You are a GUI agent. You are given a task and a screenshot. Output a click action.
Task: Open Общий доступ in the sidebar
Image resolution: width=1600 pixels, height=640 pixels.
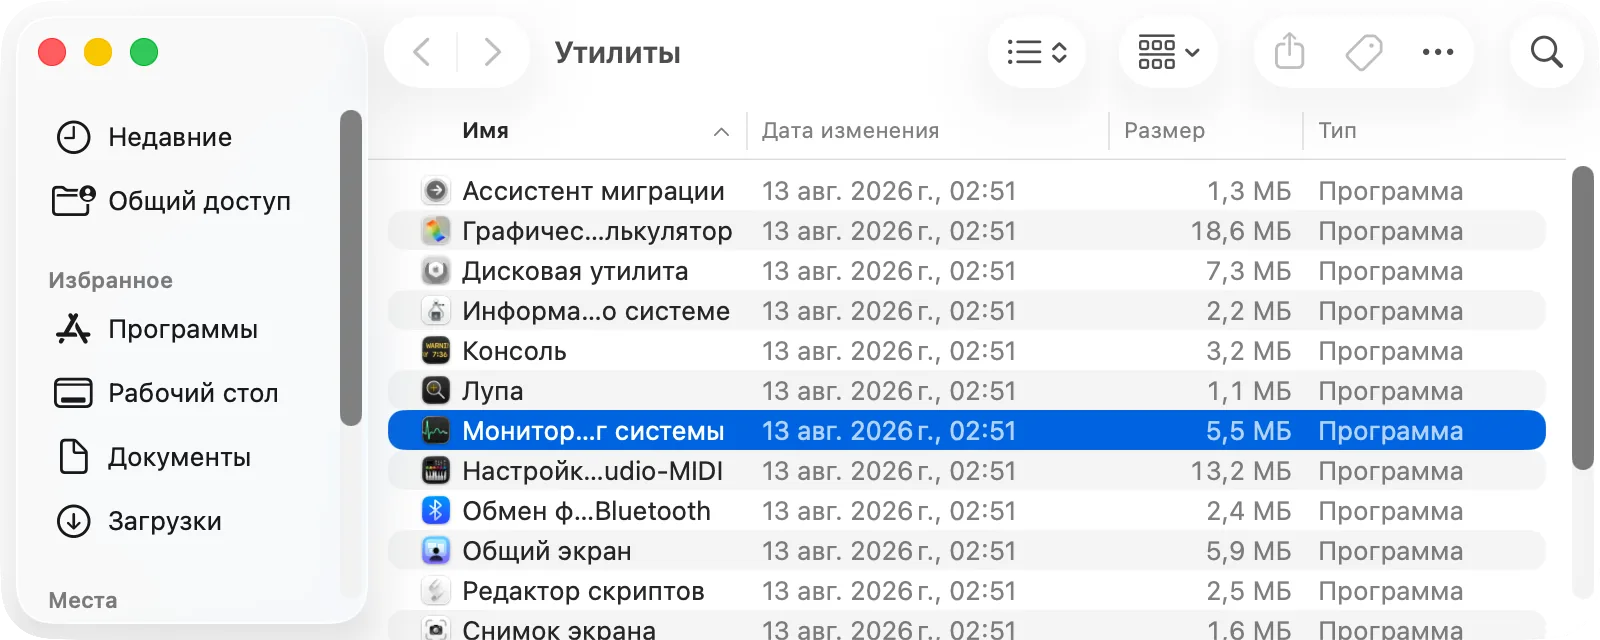(x=199, y=201)
